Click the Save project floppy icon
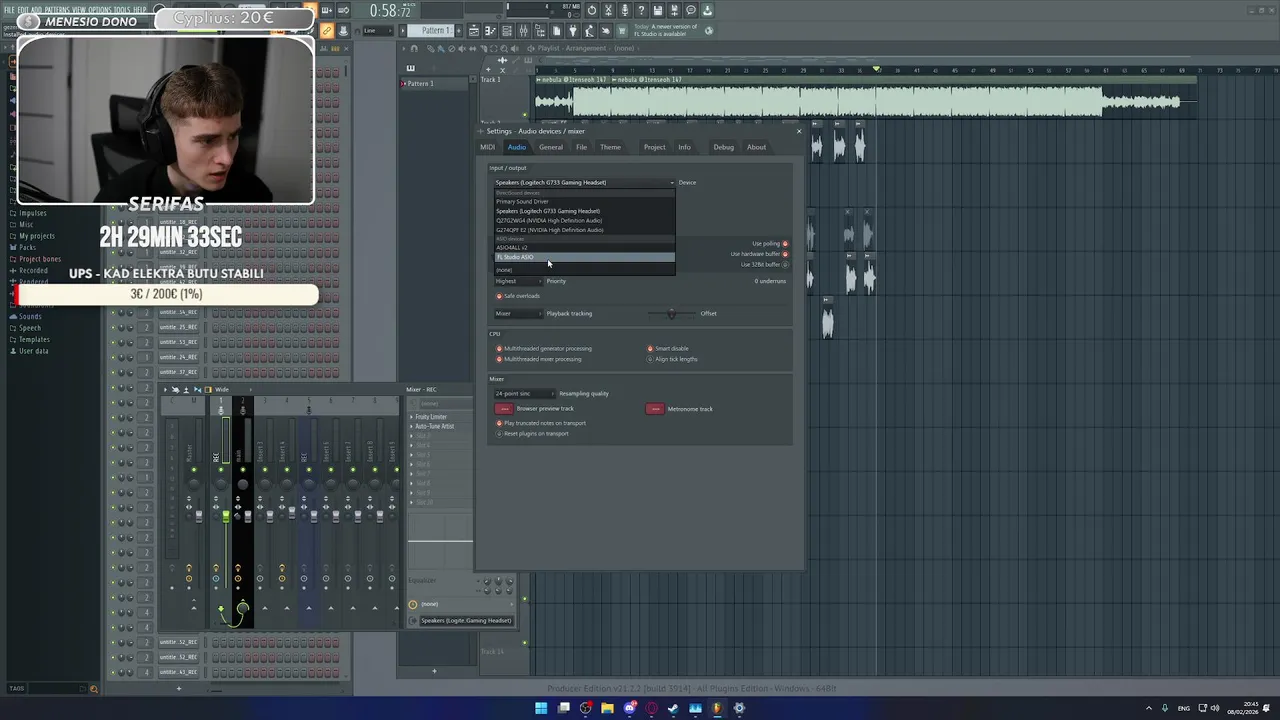Viewport: 1280px width, 720px height. click(x=658, y=10)
